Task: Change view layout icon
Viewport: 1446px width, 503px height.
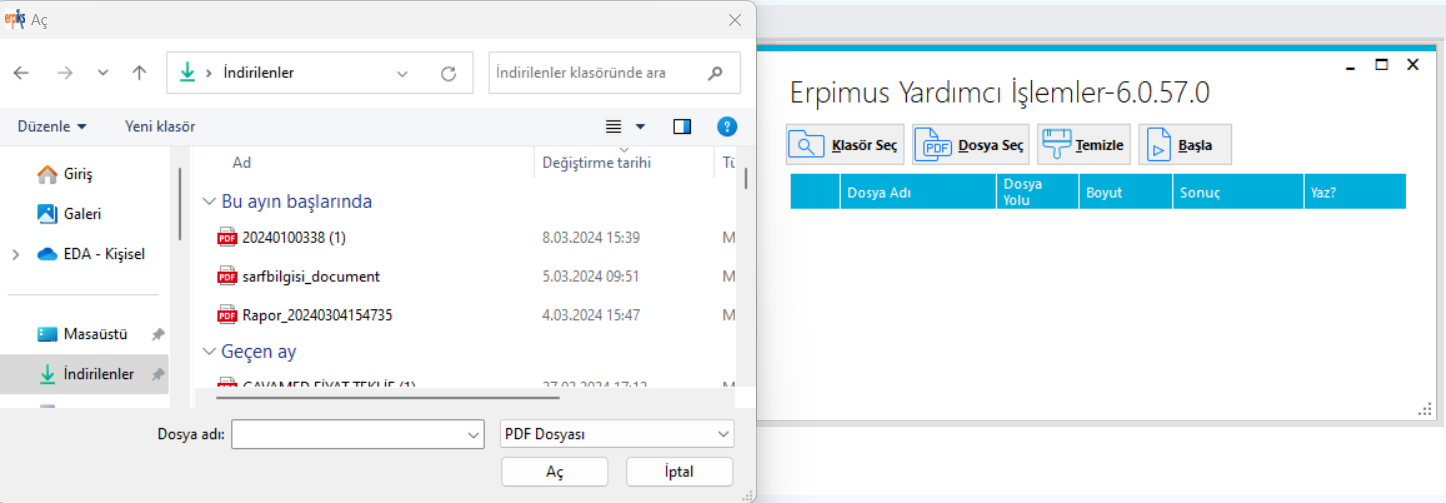Action: pyautogui.click(x=614, y=126)
